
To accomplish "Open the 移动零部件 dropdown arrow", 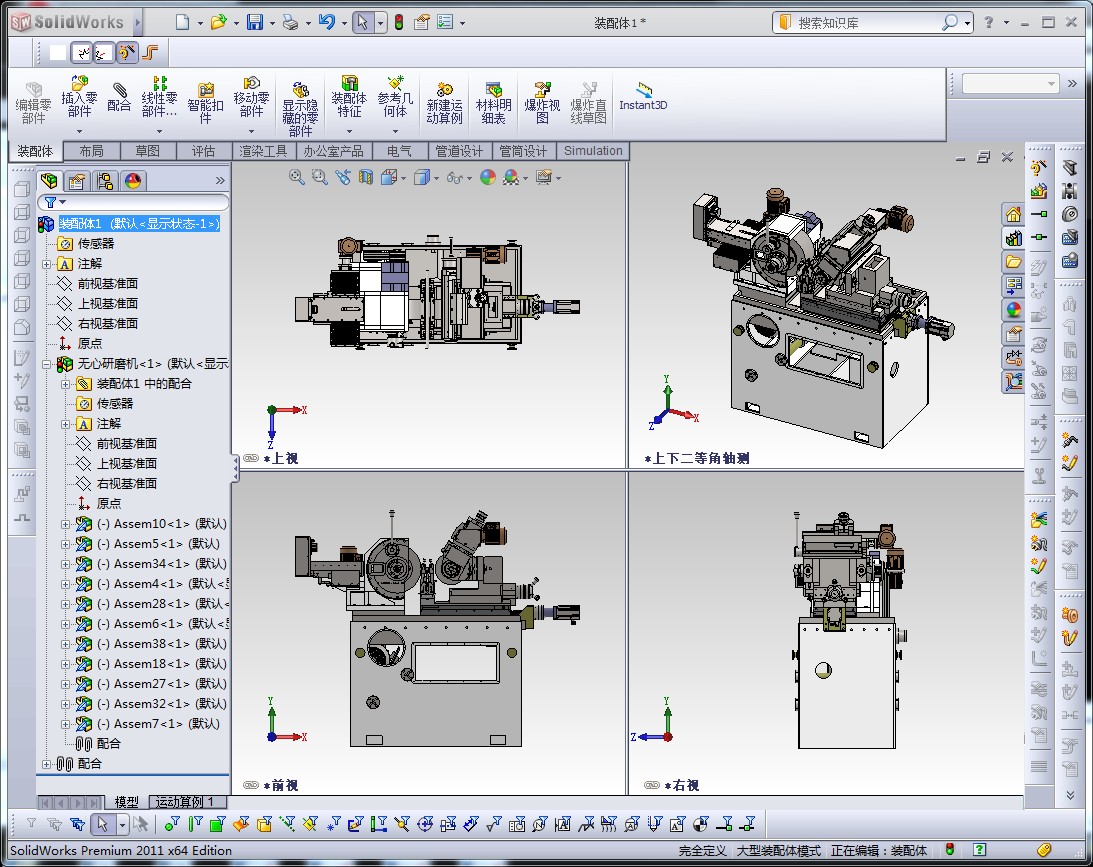I will [x=251, y=131].
